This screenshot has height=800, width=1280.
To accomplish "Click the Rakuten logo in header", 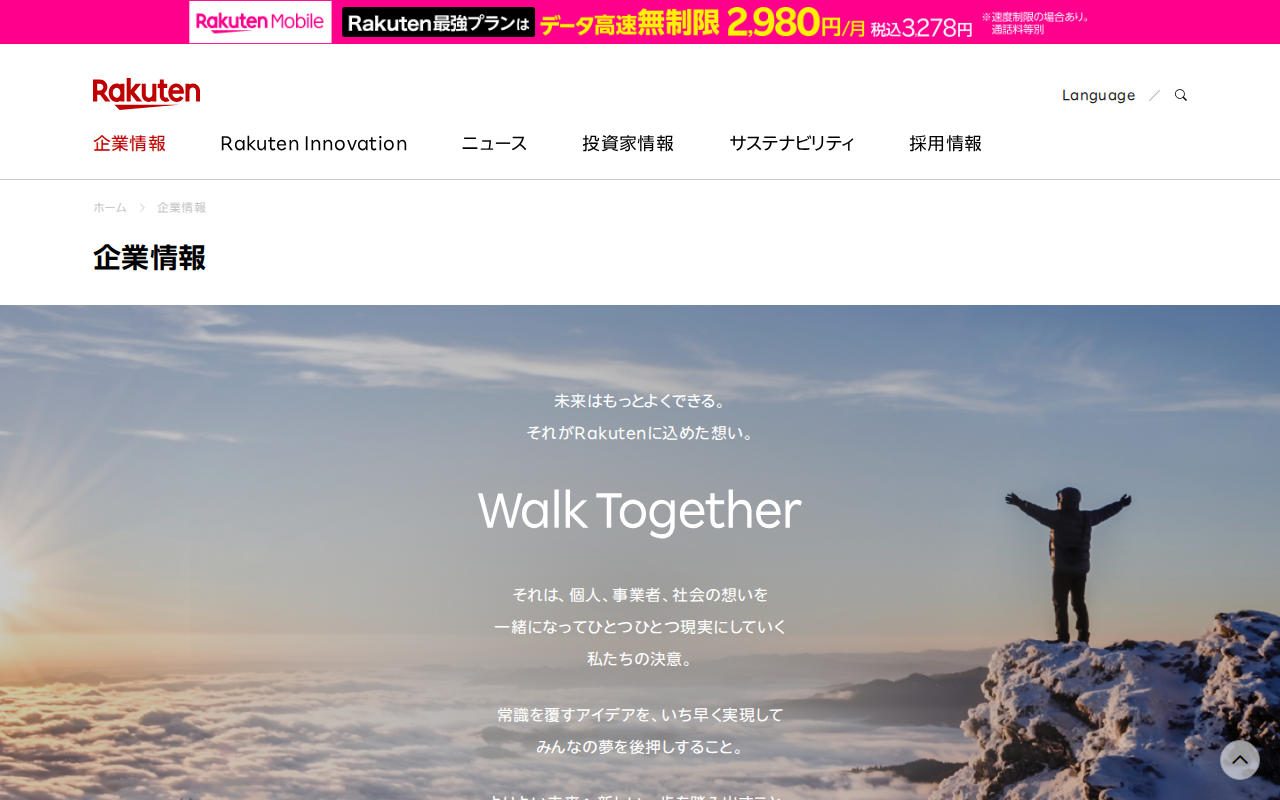I will tap(146, 94).
